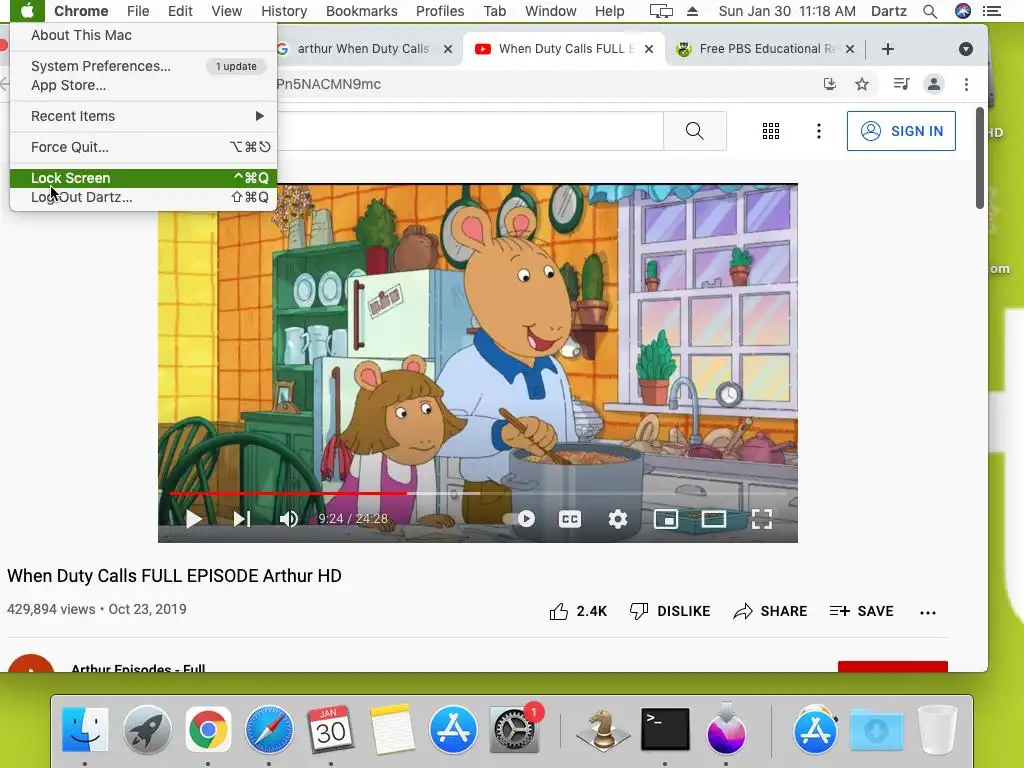Open Arthur Episodes channel name
The image size is (1024, 768).
tap(138, 667)
